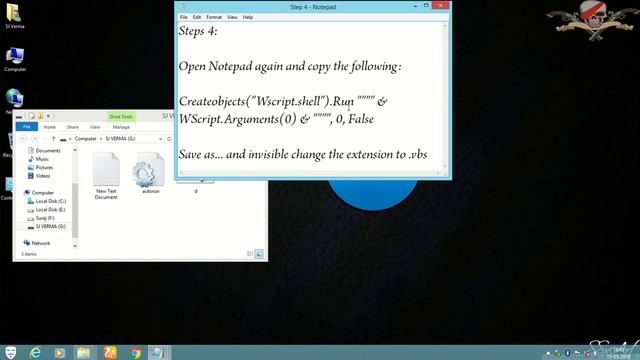Image resolution: width=640 pixels, height=360 pixels.
Task: Open Local Disk (C:) in navigation pane
Action: pos(47,201)
